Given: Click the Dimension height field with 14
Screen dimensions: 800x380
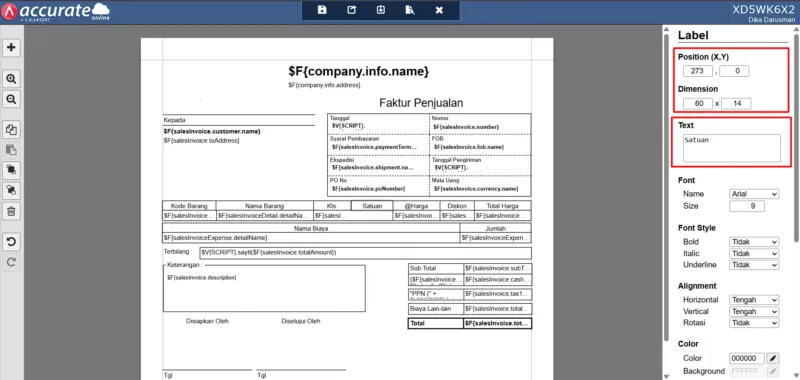Looking at the screenshot, I should [x=736, y=104].
